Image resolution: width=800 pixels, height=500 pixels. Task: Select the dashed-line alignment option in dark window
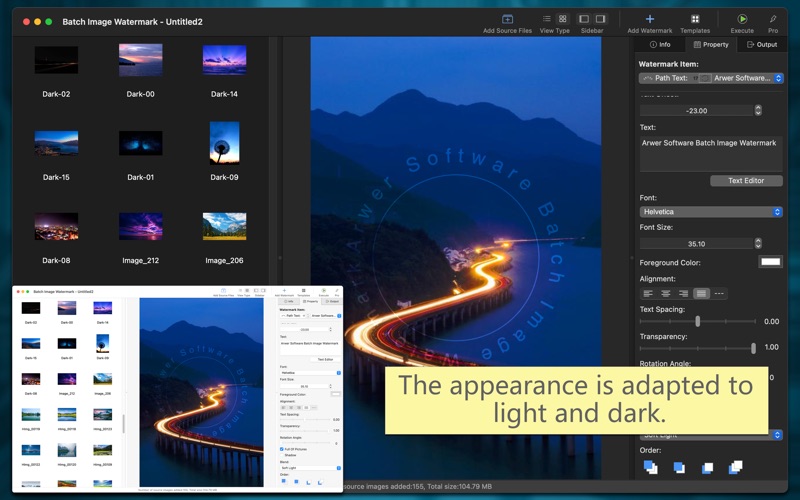pos(719,293)
